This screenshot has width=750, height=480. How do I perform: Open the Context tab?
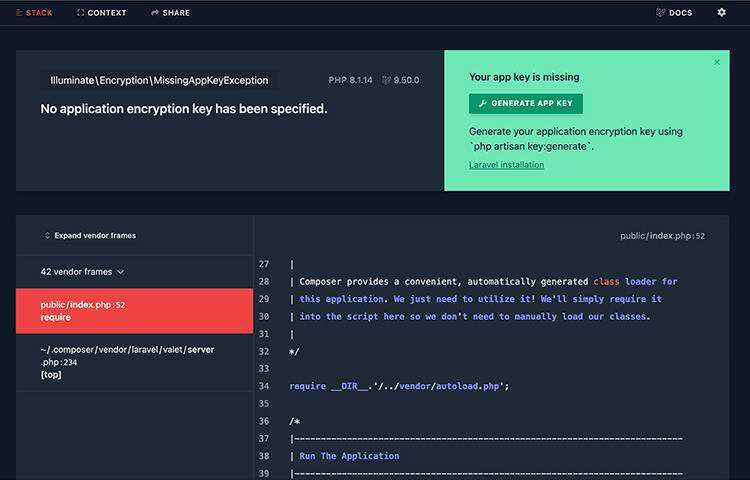pos(101,13)
